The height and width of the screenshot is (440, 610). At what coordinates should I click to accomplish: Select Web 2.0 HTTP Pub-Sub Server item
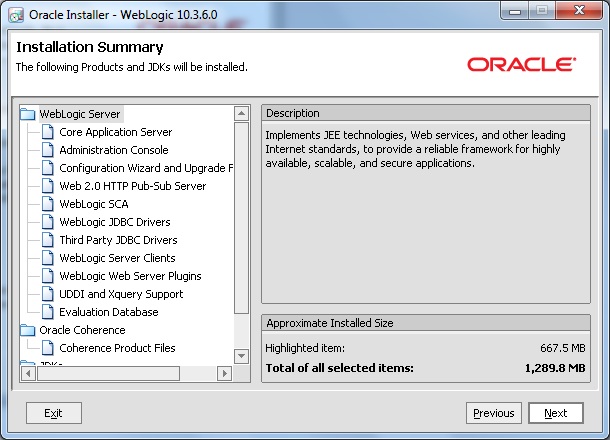pos(133,186)
